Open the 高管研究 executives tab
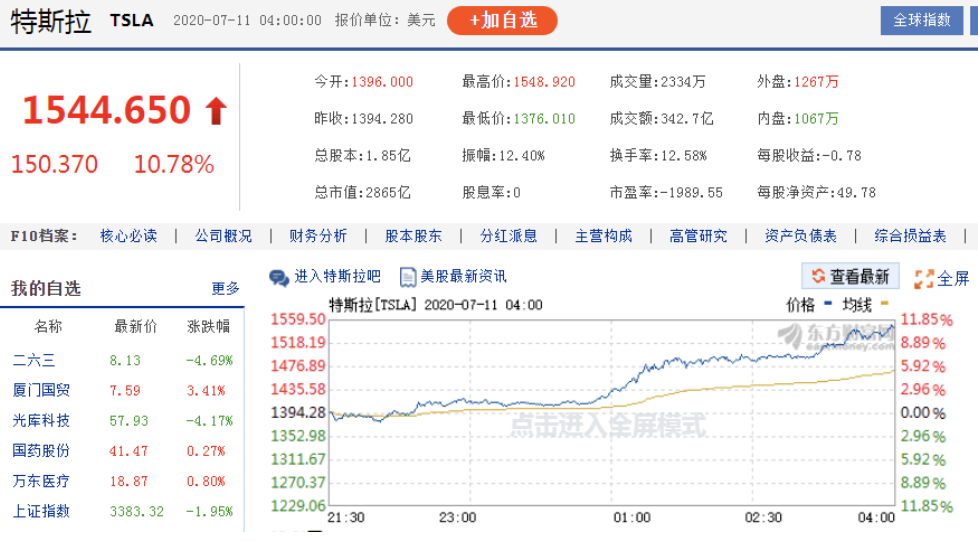Viewport: 978px width, 542px height. click(698, 236)
